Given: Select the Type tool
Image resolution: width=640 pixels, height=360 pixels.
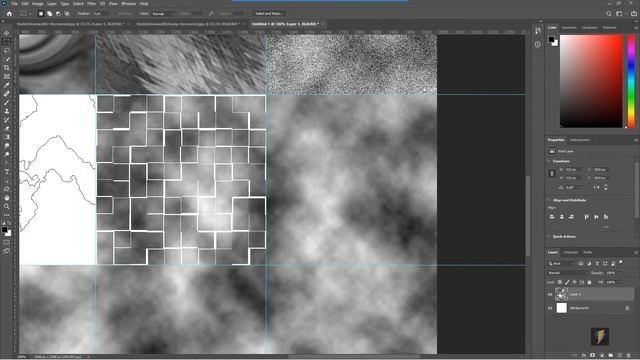Looking at the screenshot, I should (7, 171).
